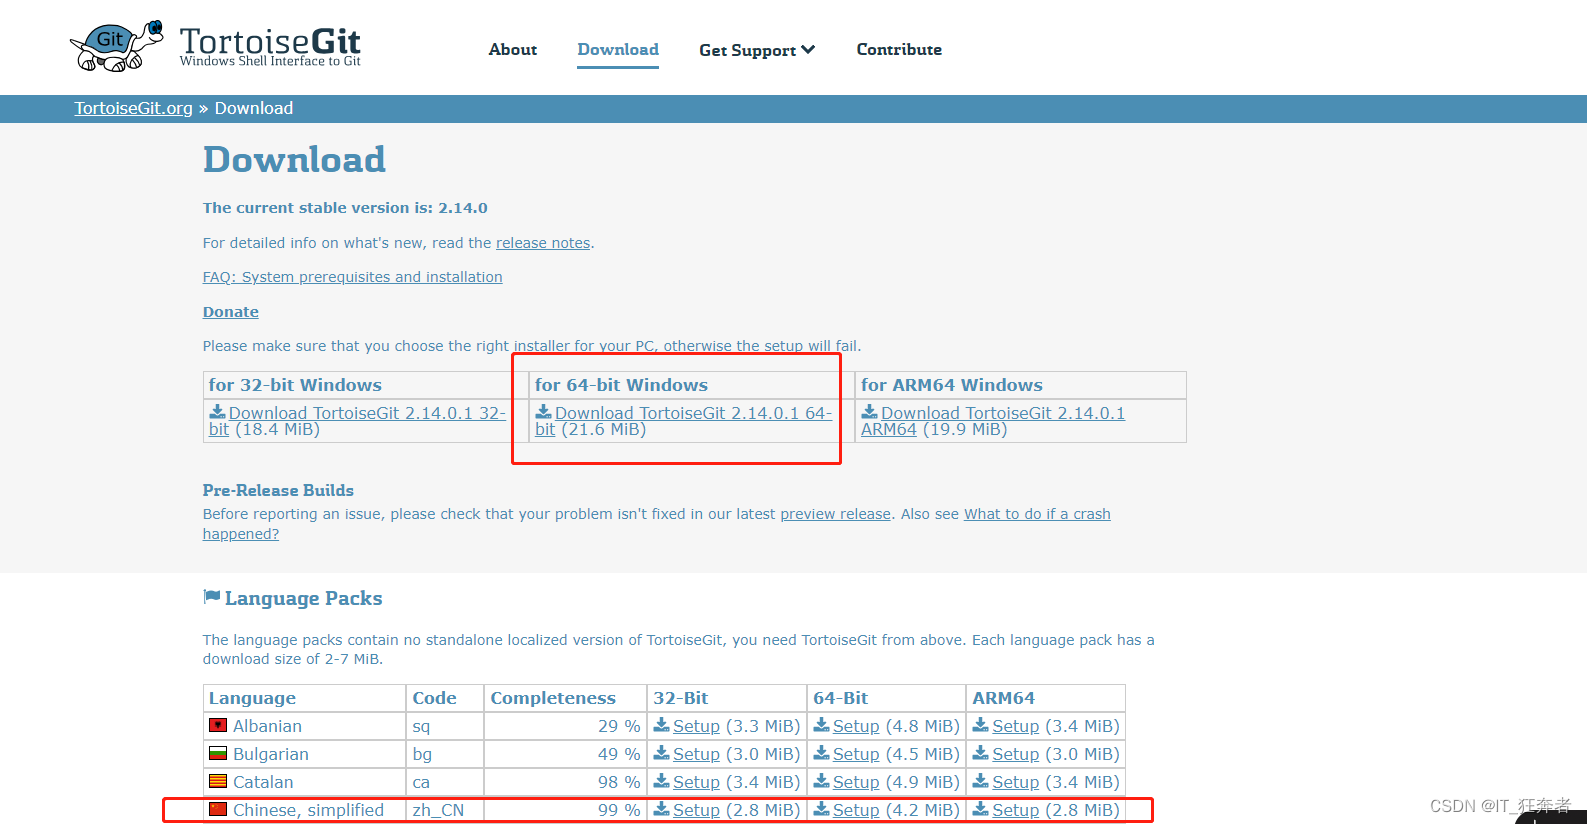
Task: Click TortoiseGit.org breadcrumb link
Action: [133, 108]
